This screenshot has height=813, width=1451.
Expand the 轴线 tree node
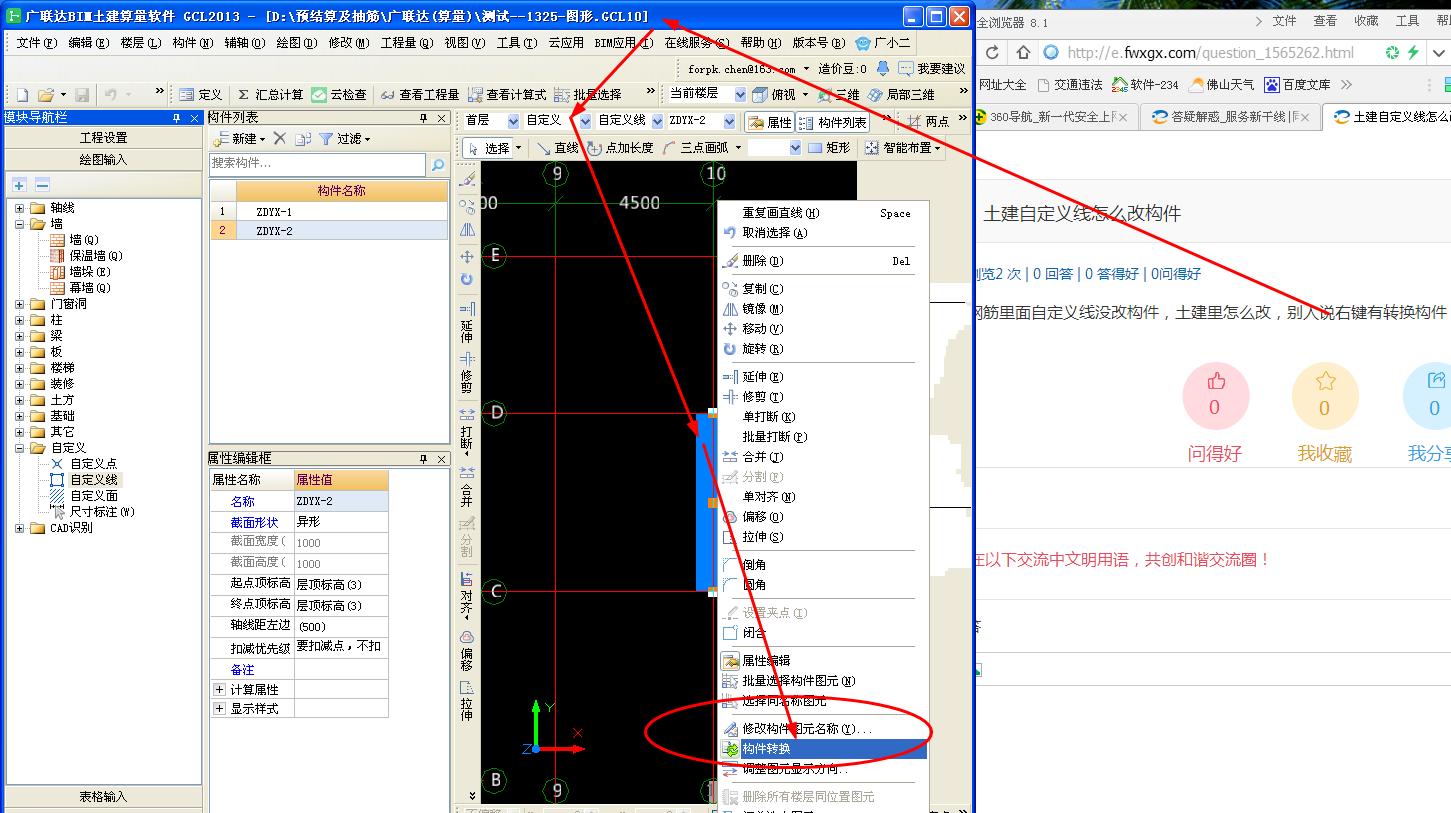(20, 208)
